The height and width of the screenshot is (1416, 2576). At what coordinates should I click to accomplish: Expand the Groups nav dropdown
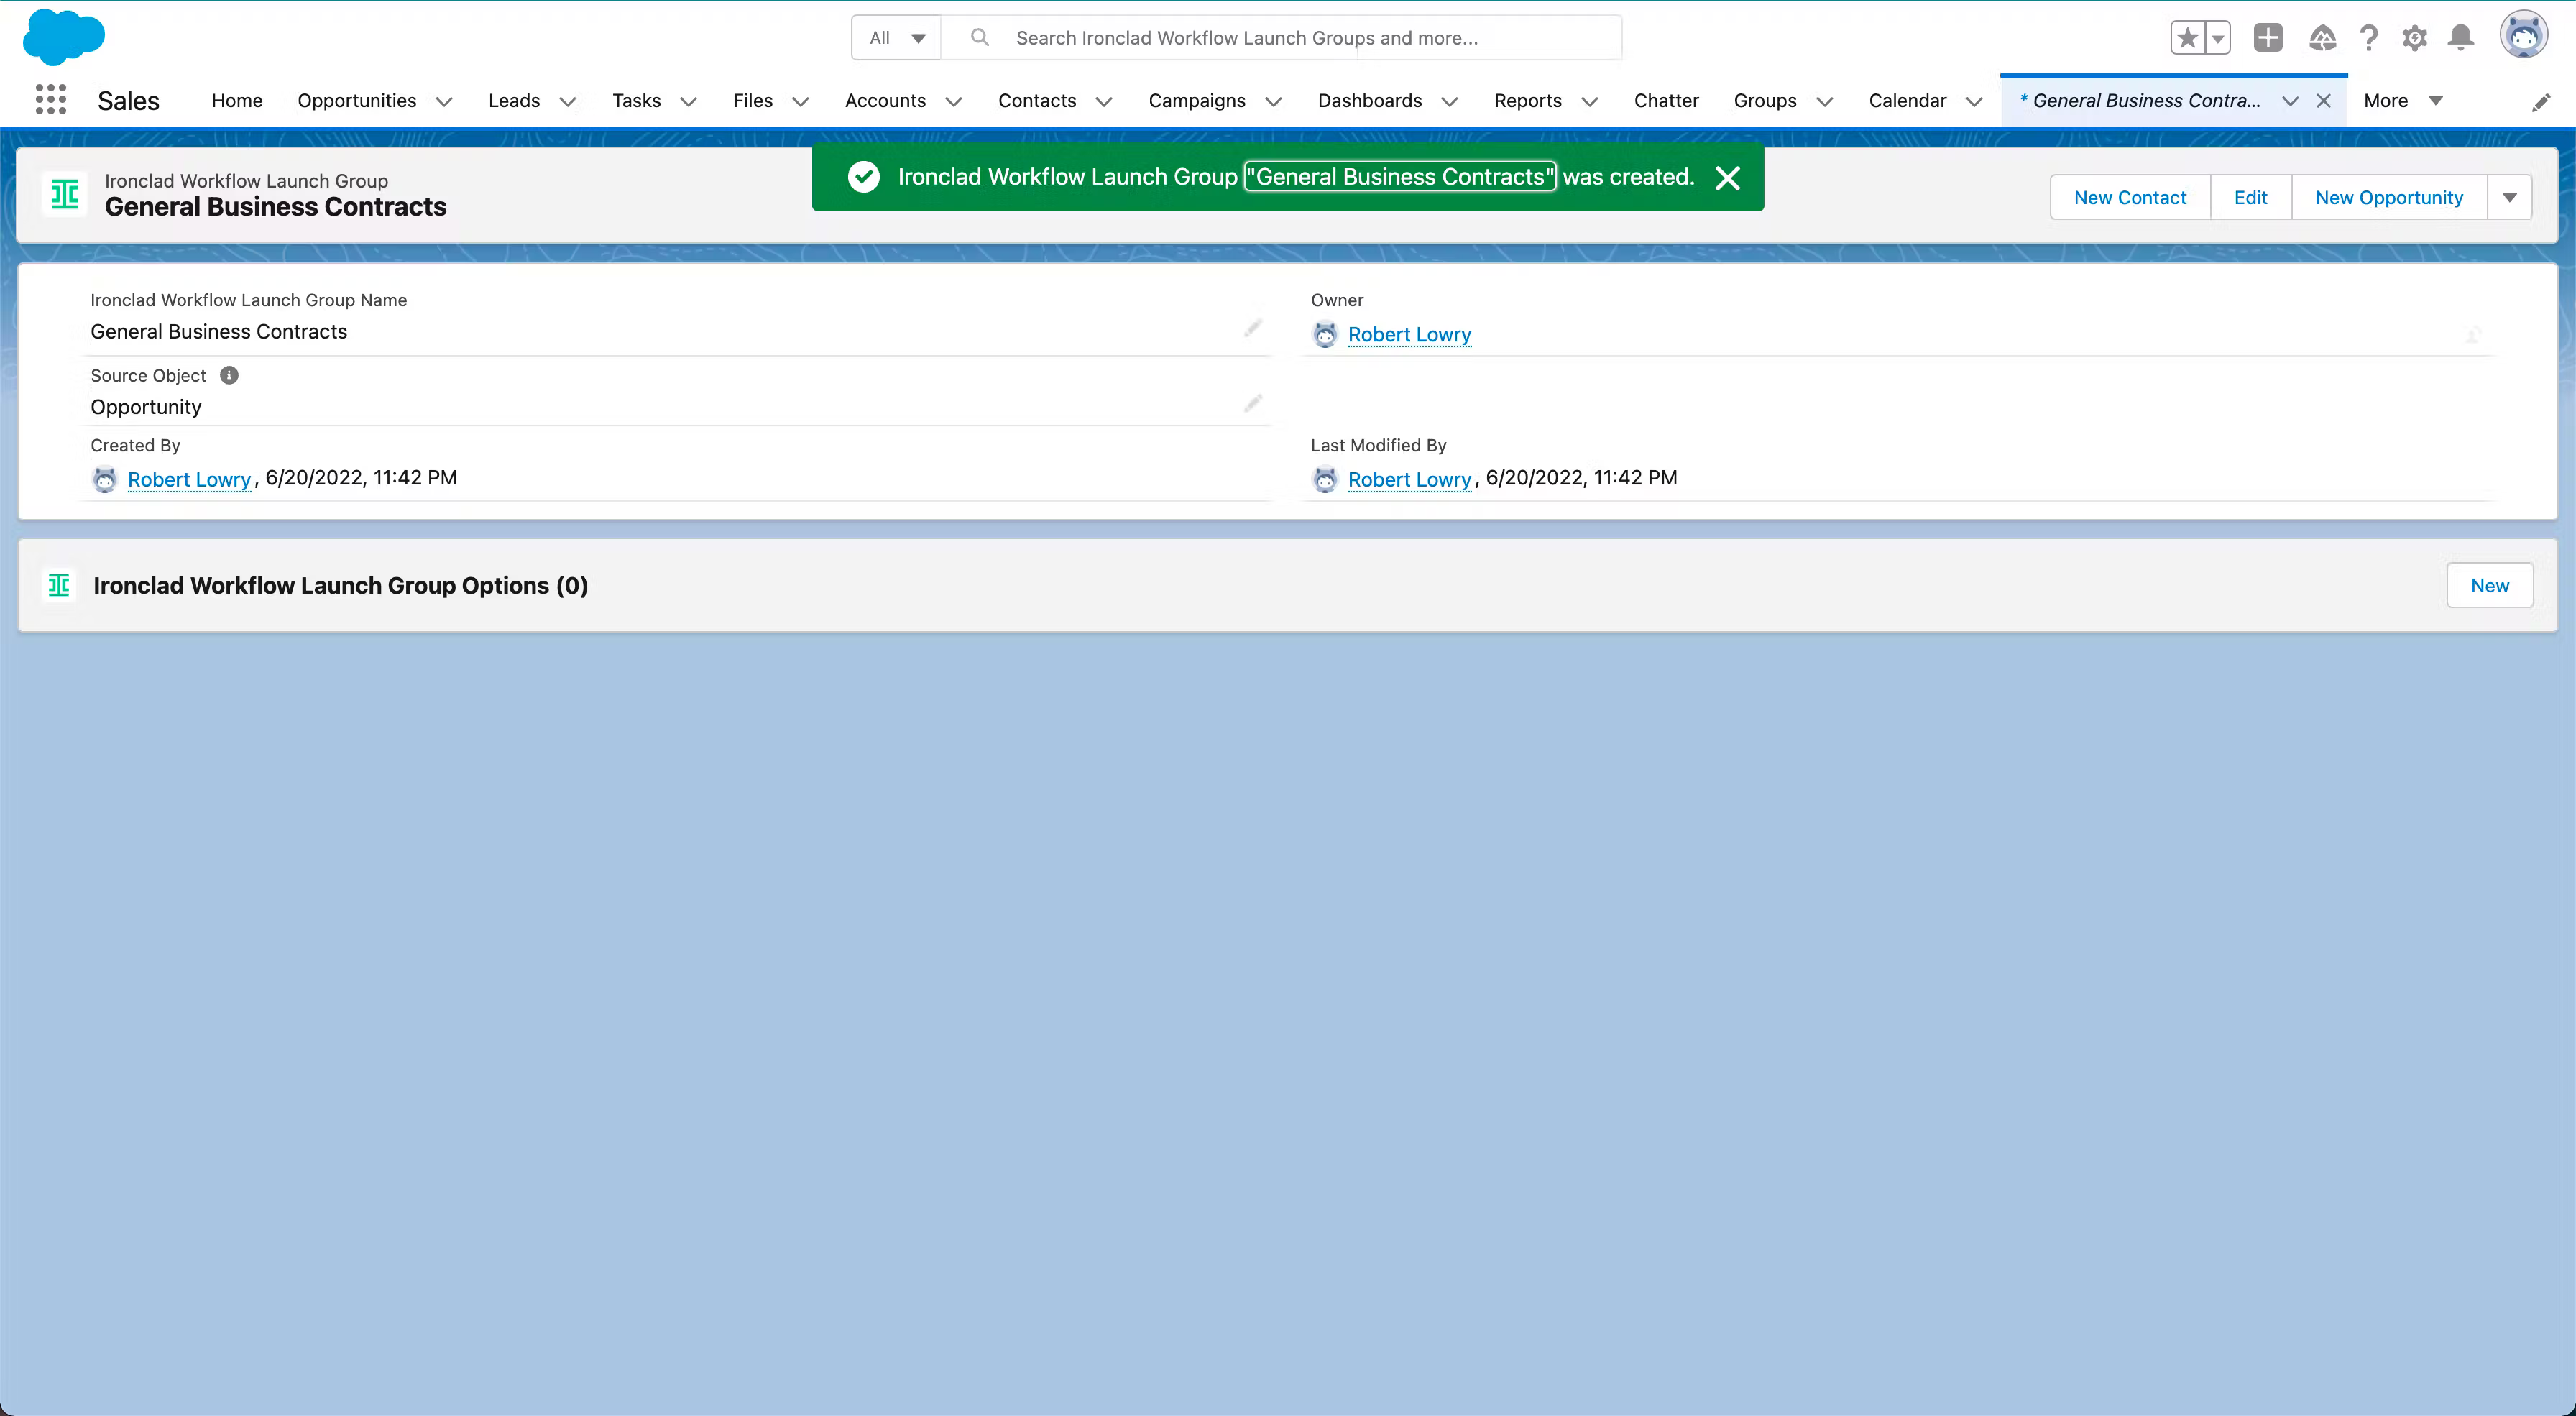1824,101
